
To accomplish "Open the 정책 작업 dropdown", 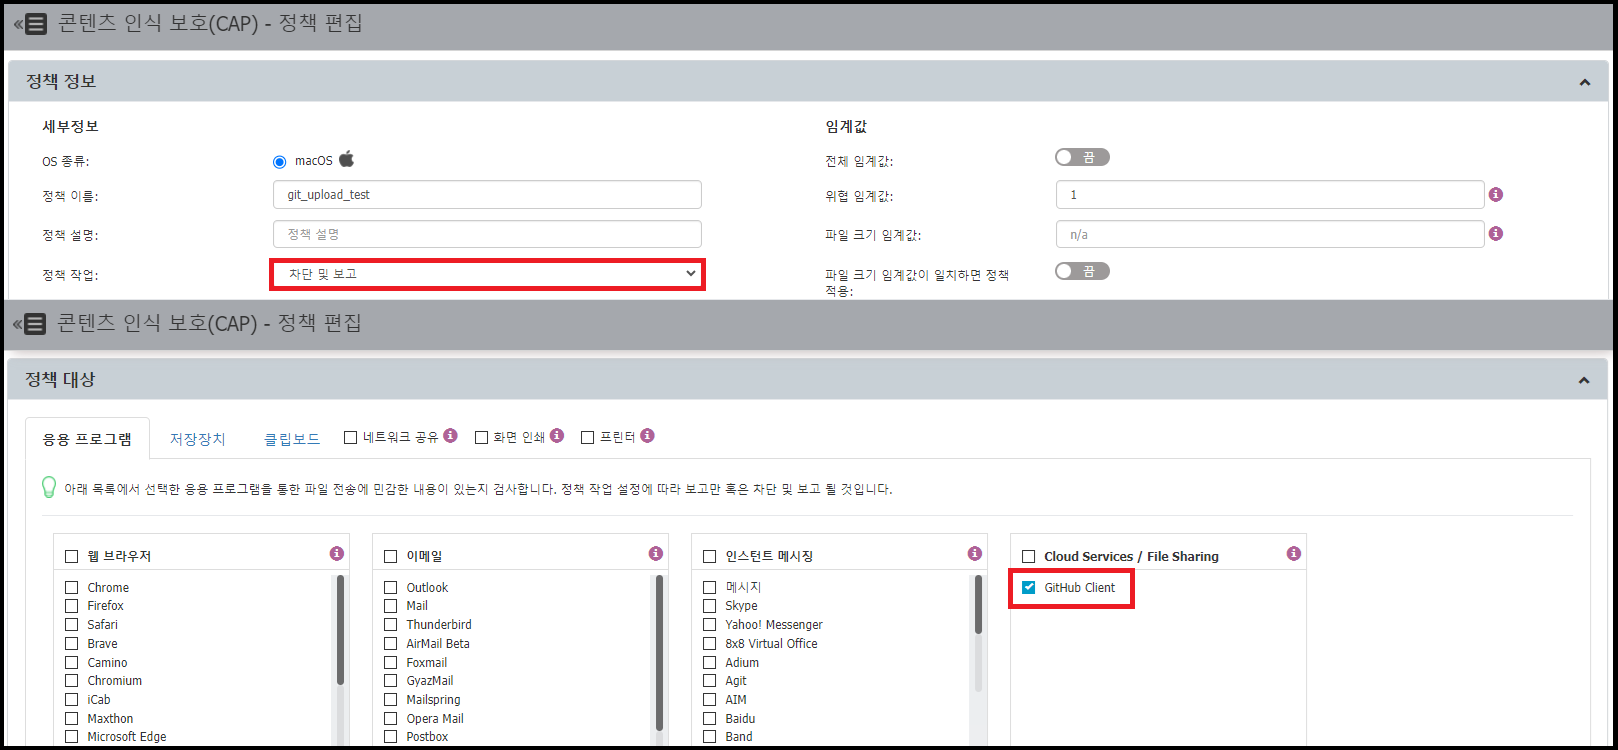I will point(487,274).
